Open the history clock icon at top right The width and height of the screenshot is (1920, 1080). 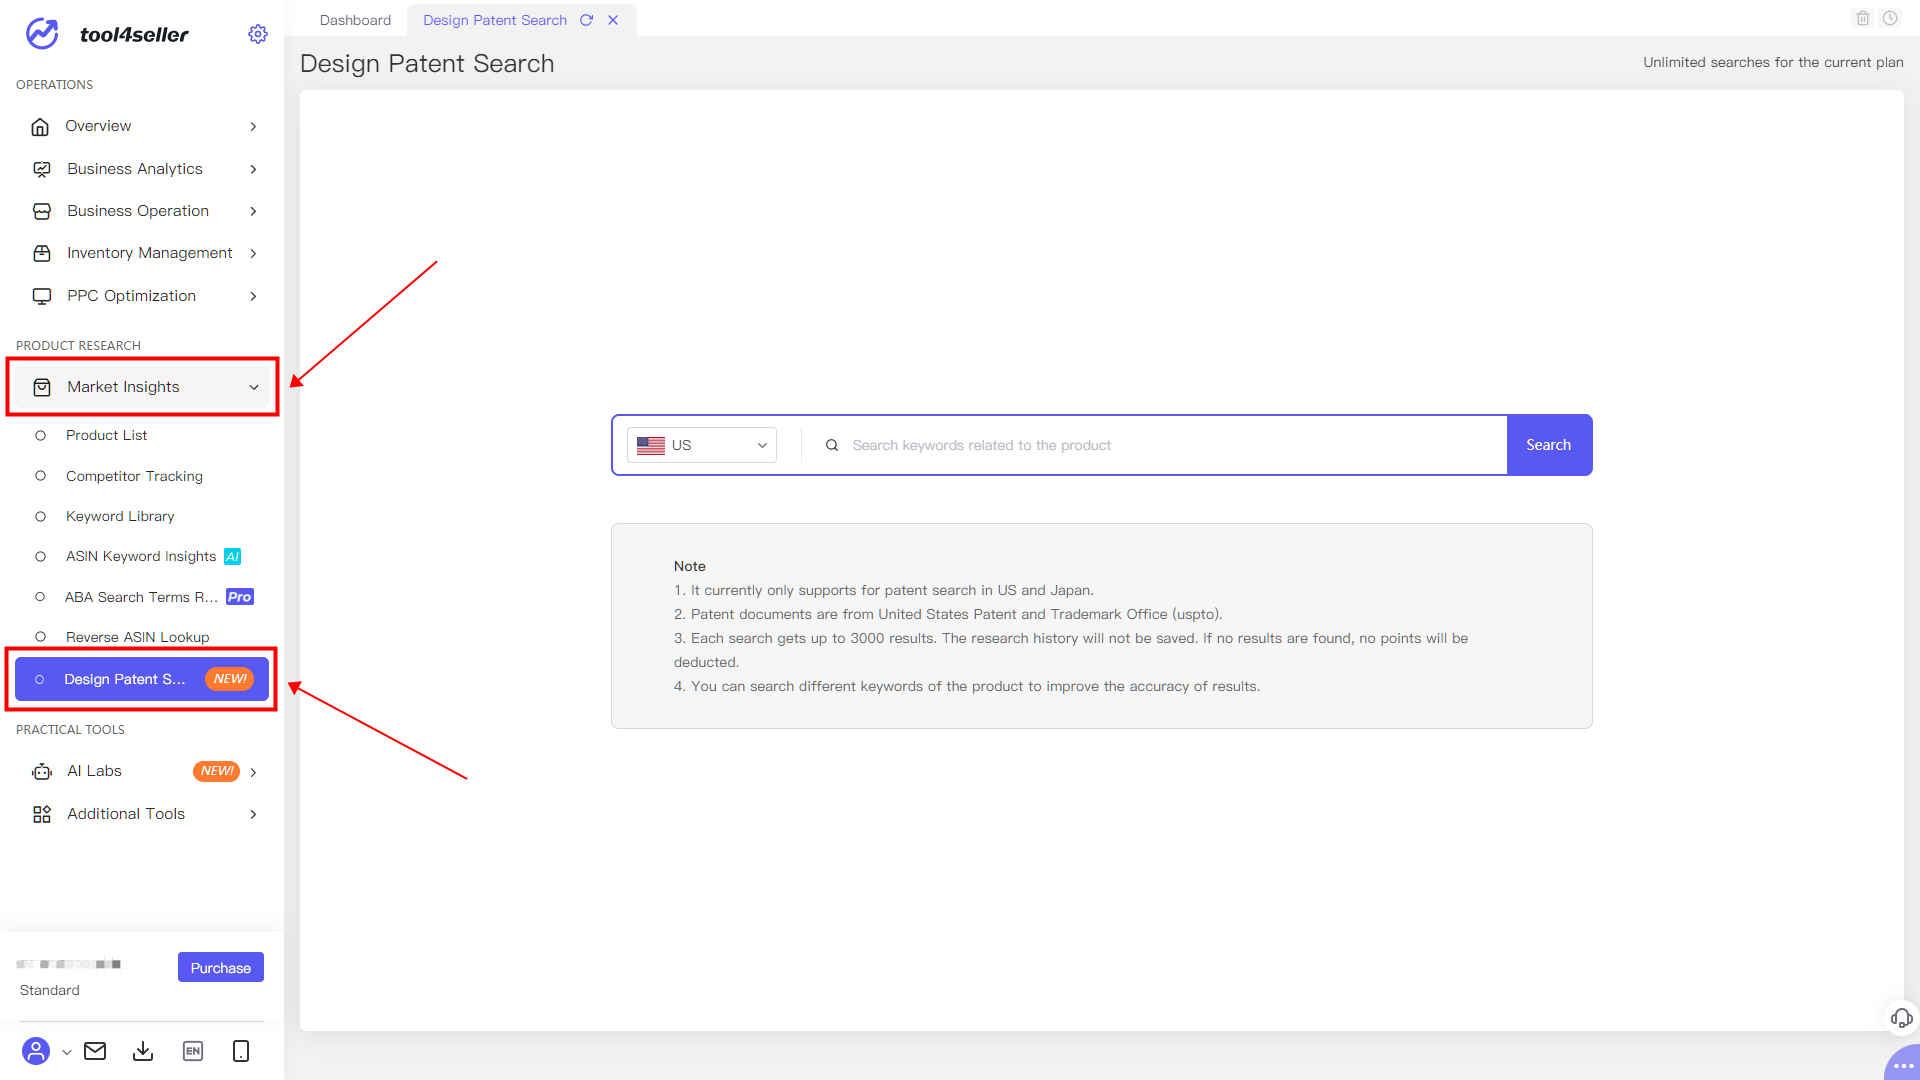tap(1890, 18)
